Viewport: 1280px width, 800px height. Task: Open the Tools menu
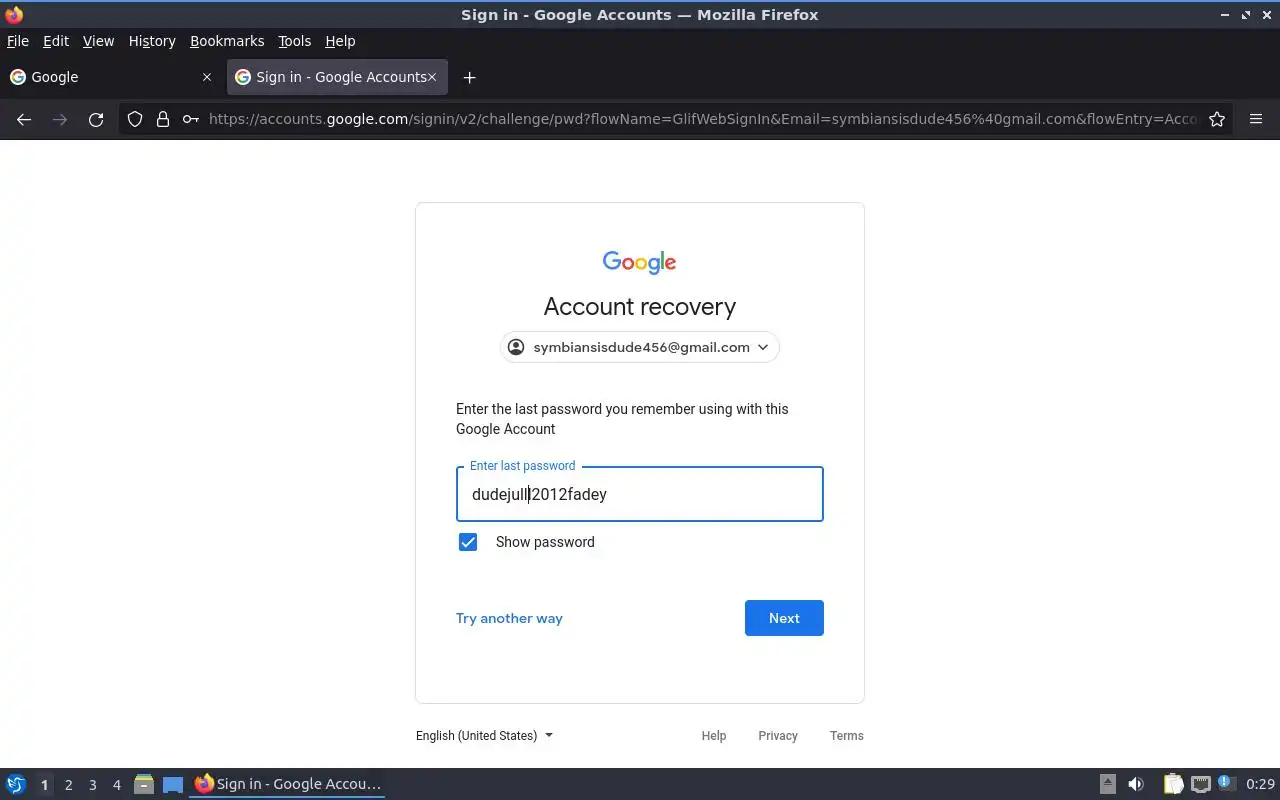(x=295, y=41)
